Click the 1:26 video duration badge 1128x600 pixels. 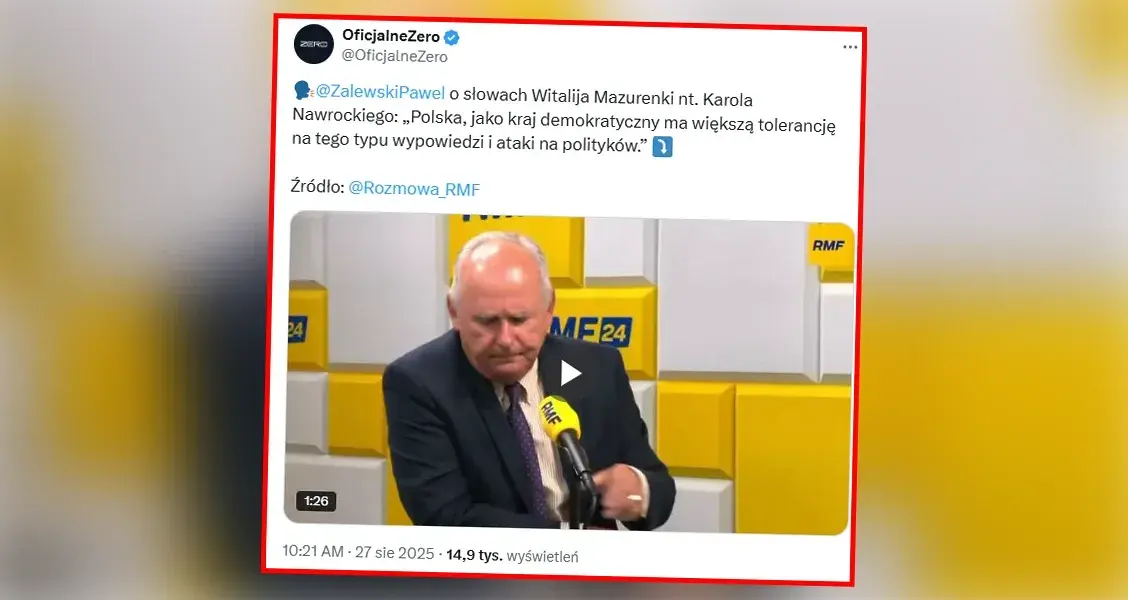[316, 501]
